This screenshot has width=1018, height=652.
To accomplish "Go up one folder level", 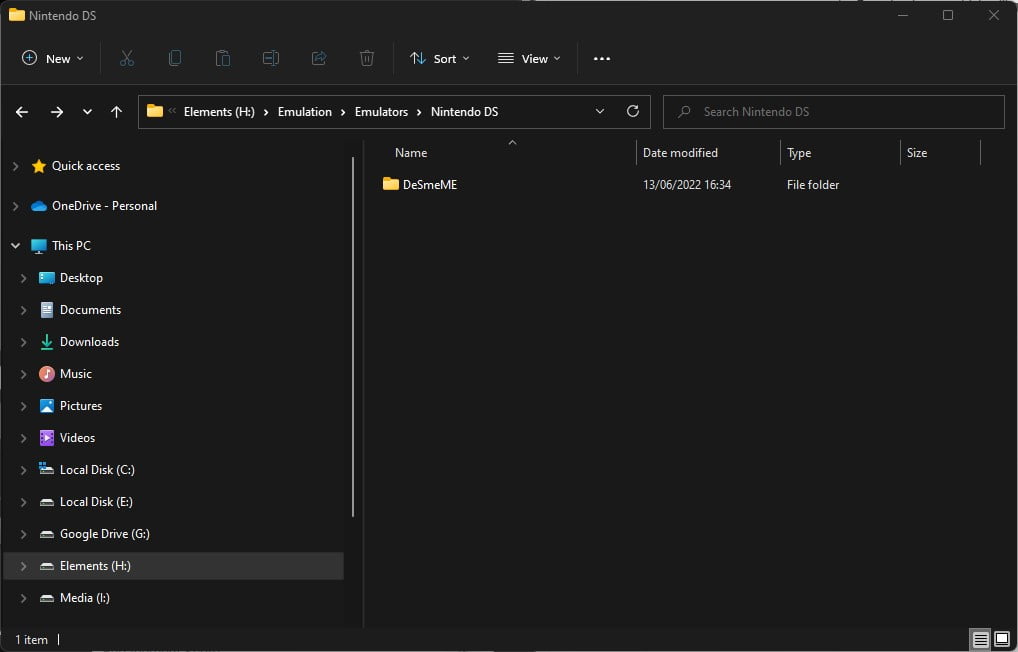I will 116,112.
